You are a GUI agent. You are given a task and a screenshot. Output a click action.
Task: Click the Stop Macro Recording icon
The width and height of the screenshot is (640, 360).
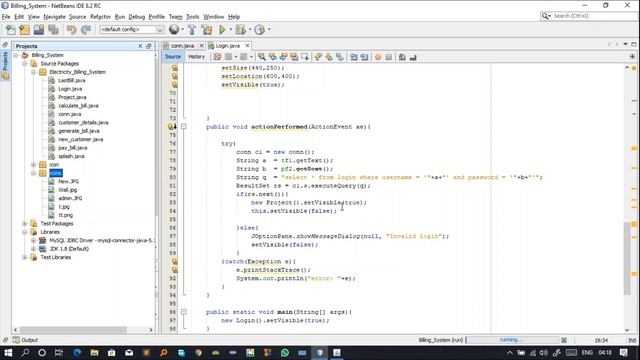(x=389, y=57)
